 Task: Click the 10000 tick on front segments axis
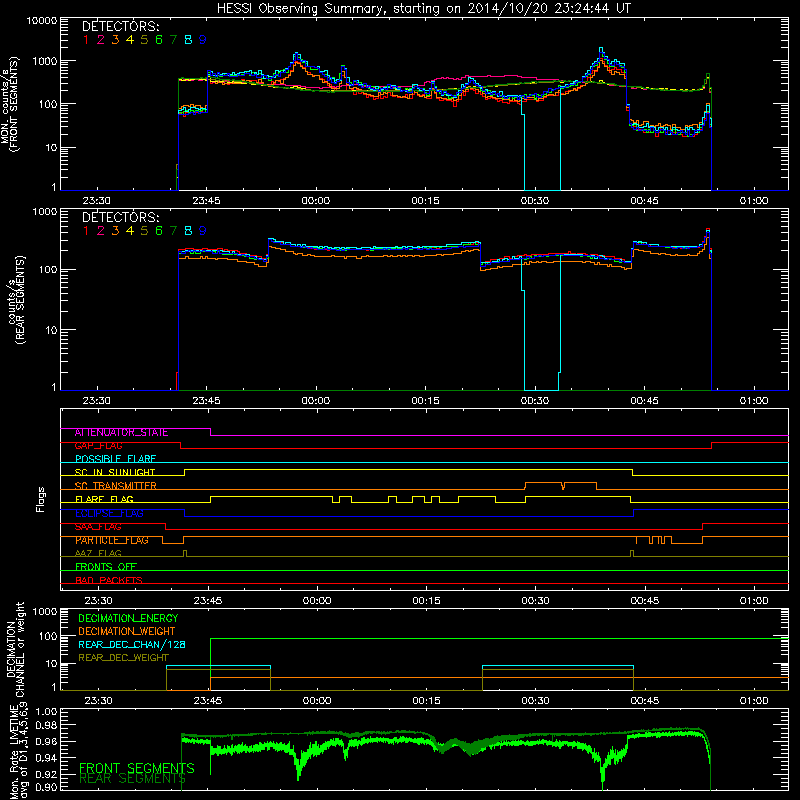(x=42, y=20)
